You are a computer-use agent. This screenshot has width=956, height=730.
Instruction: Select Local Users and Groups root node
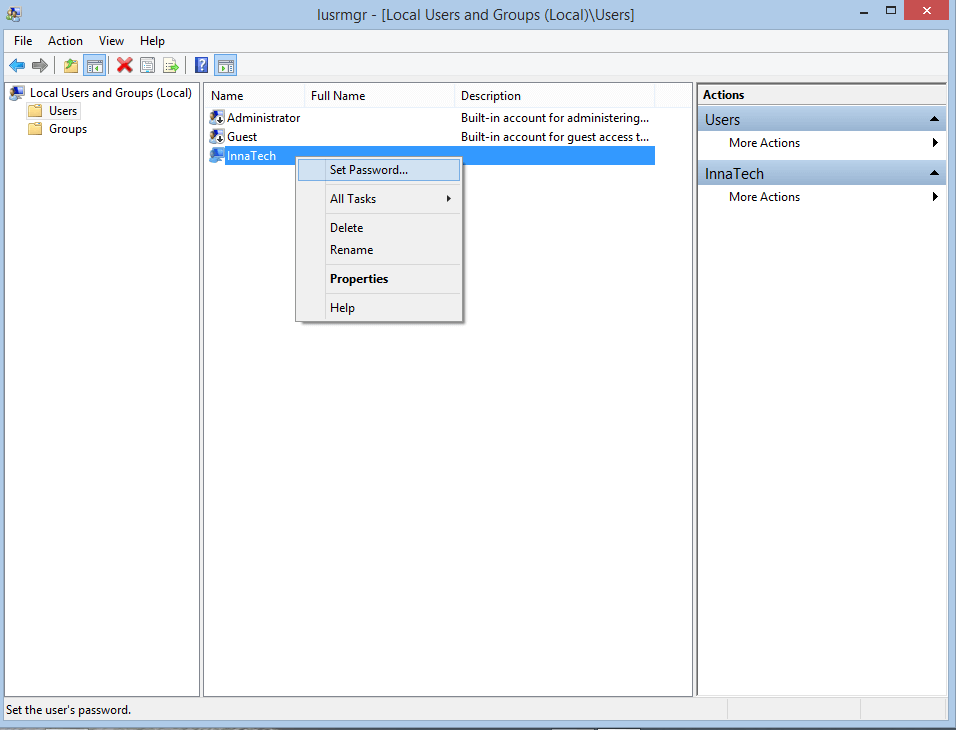(110, 93)
